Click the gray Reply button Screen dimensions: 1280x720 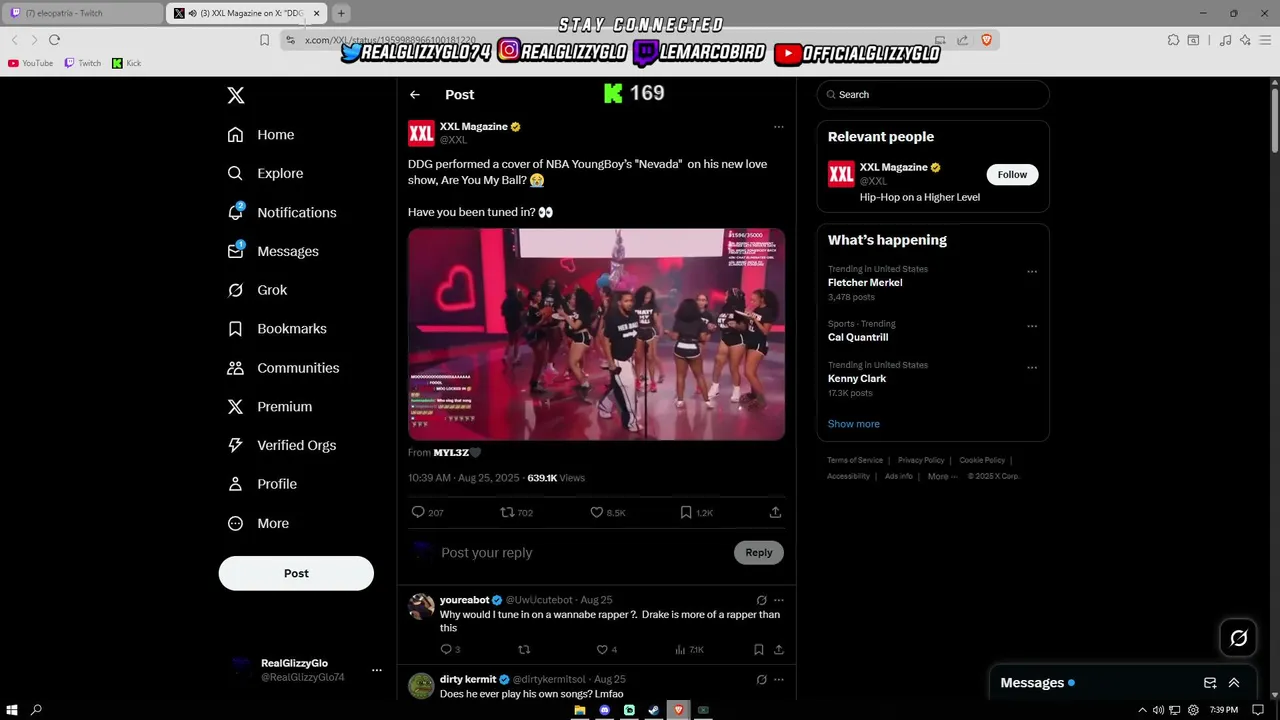pos(759,553)
